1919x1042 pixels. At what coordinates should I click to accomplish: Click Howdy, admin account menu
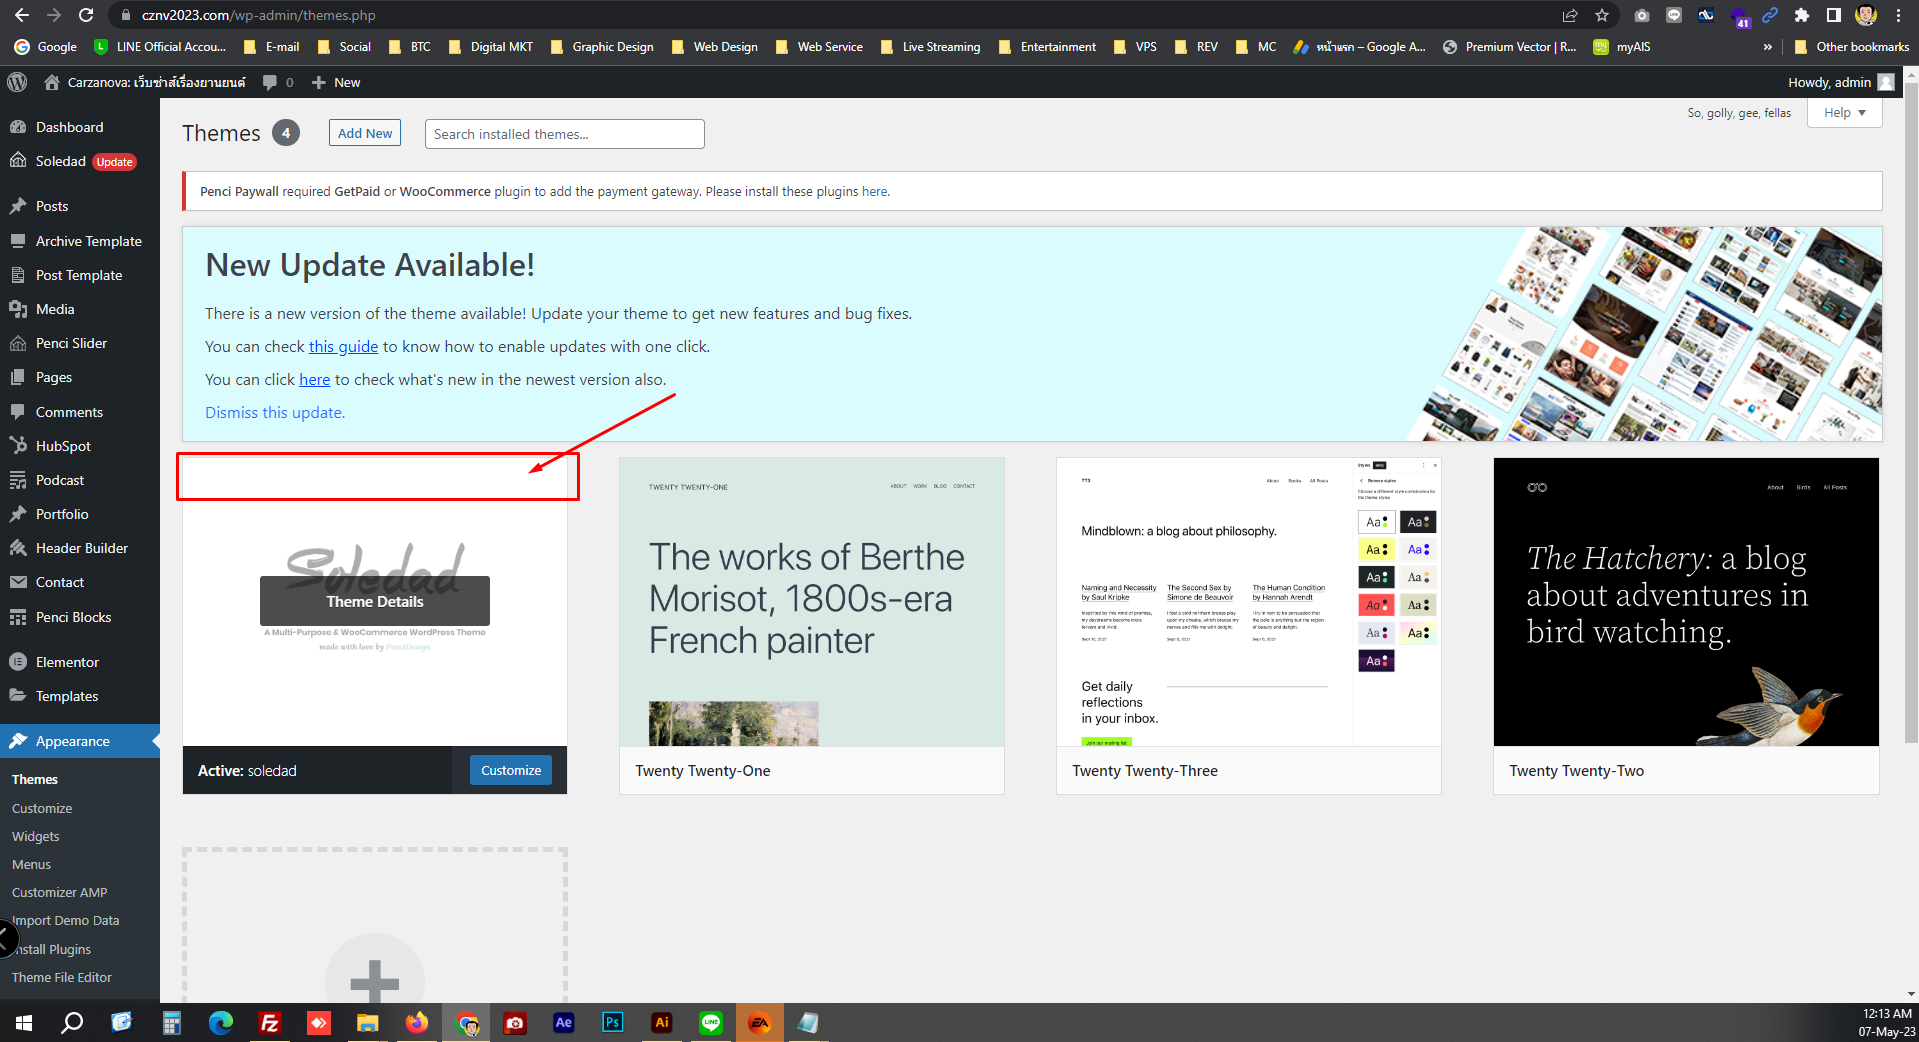1841,82
